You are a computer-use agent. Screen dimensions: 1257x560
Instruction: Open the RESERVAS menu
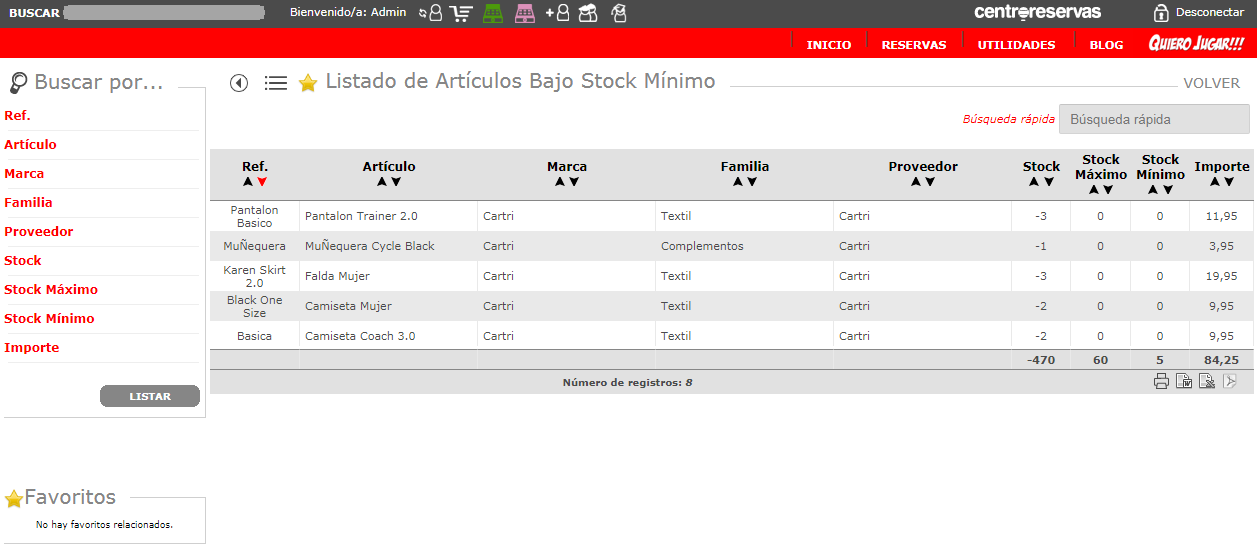click(x=914, y=45)
